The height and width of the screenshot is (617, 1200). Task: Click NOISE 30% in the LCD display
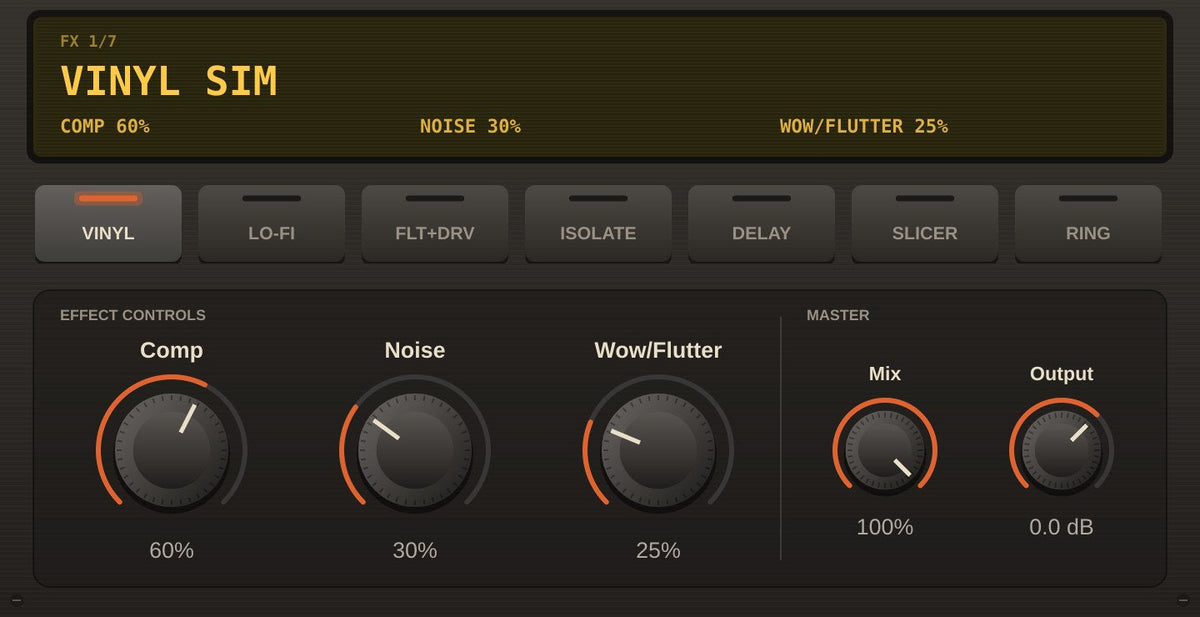[470, 126]
